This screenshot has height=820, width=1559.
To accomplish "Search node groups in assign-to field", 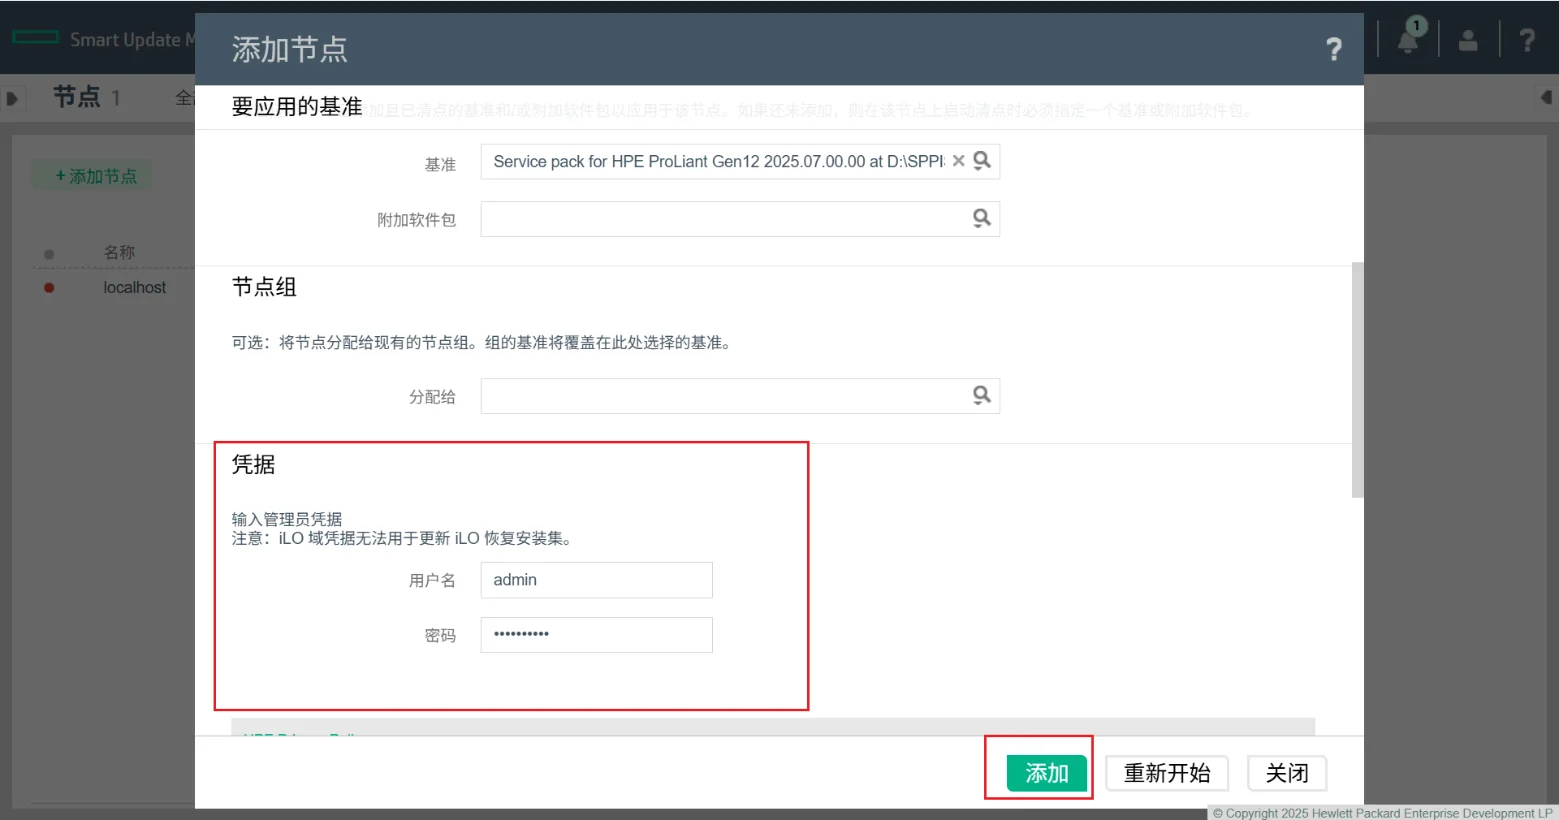I will point(982,395).
